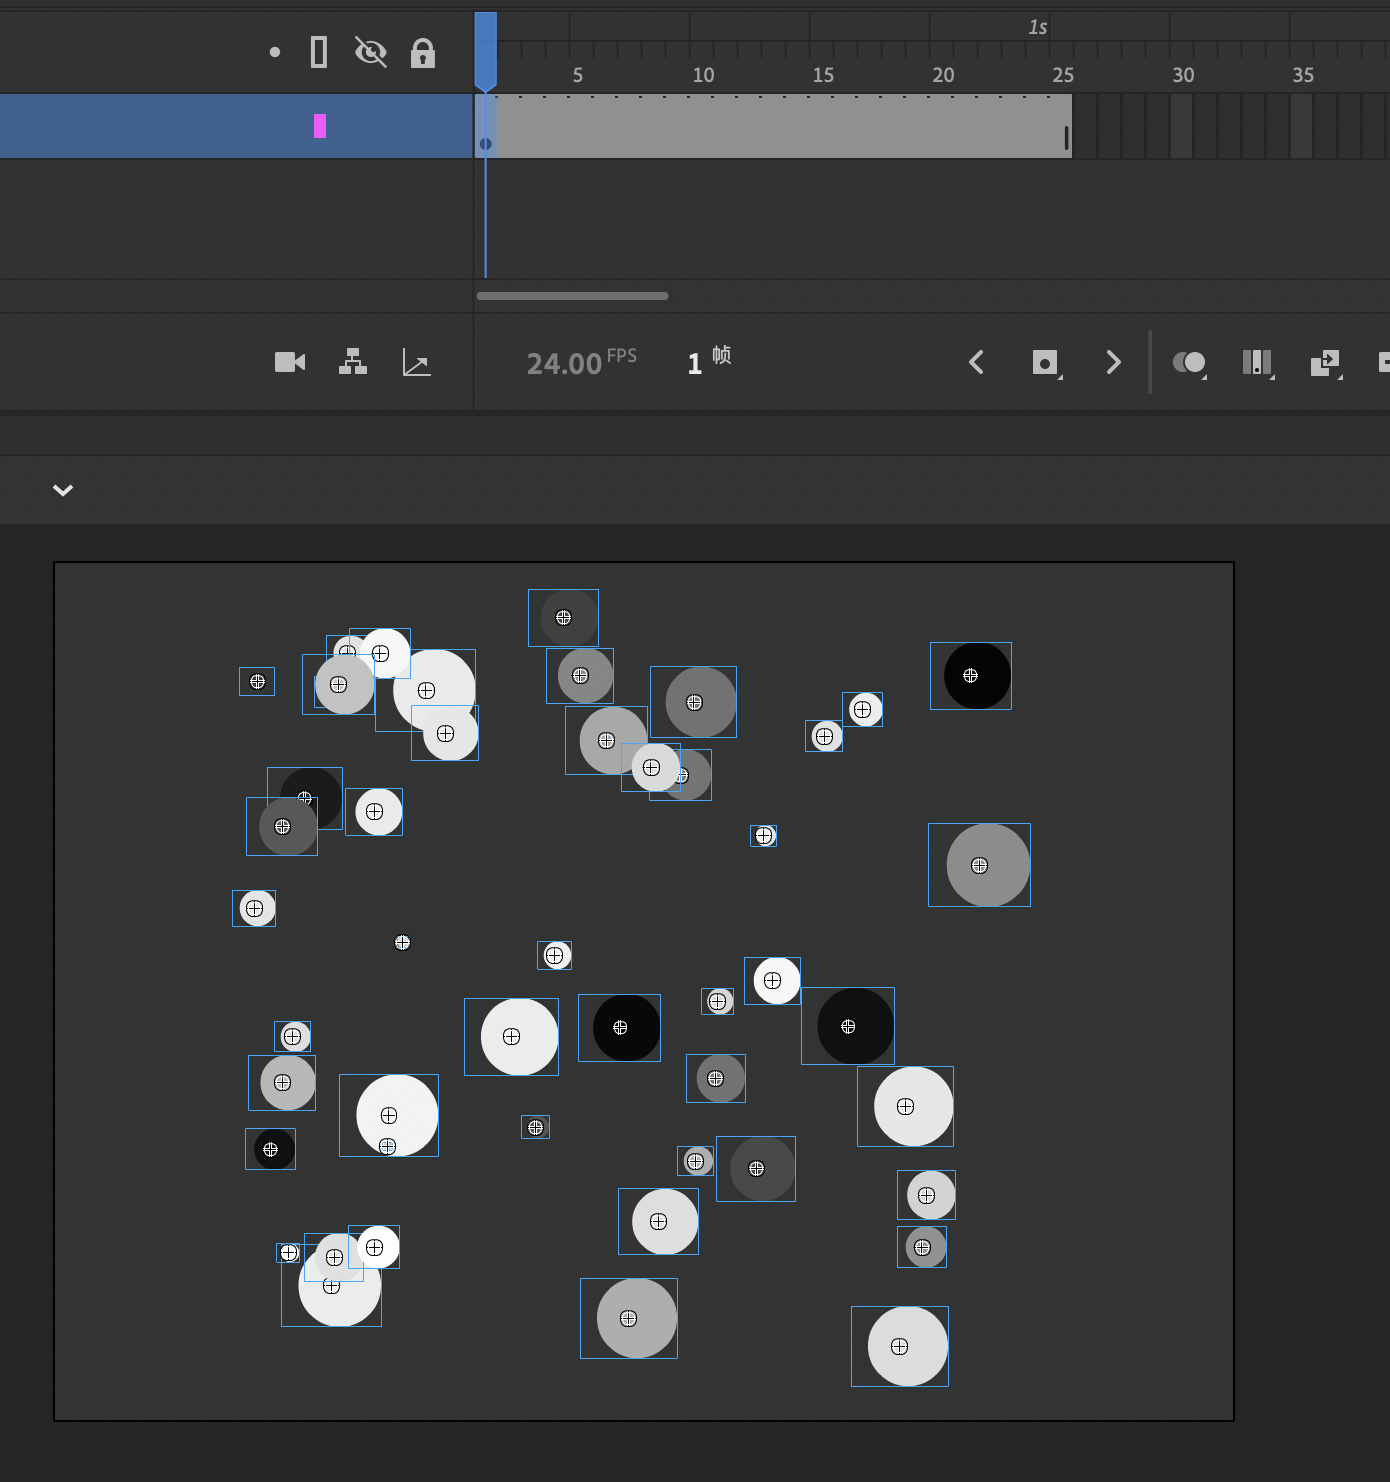The image size is (1390, 1482).
Task: Lock all layers with the padlock toggle
Action: click(423, 52)
